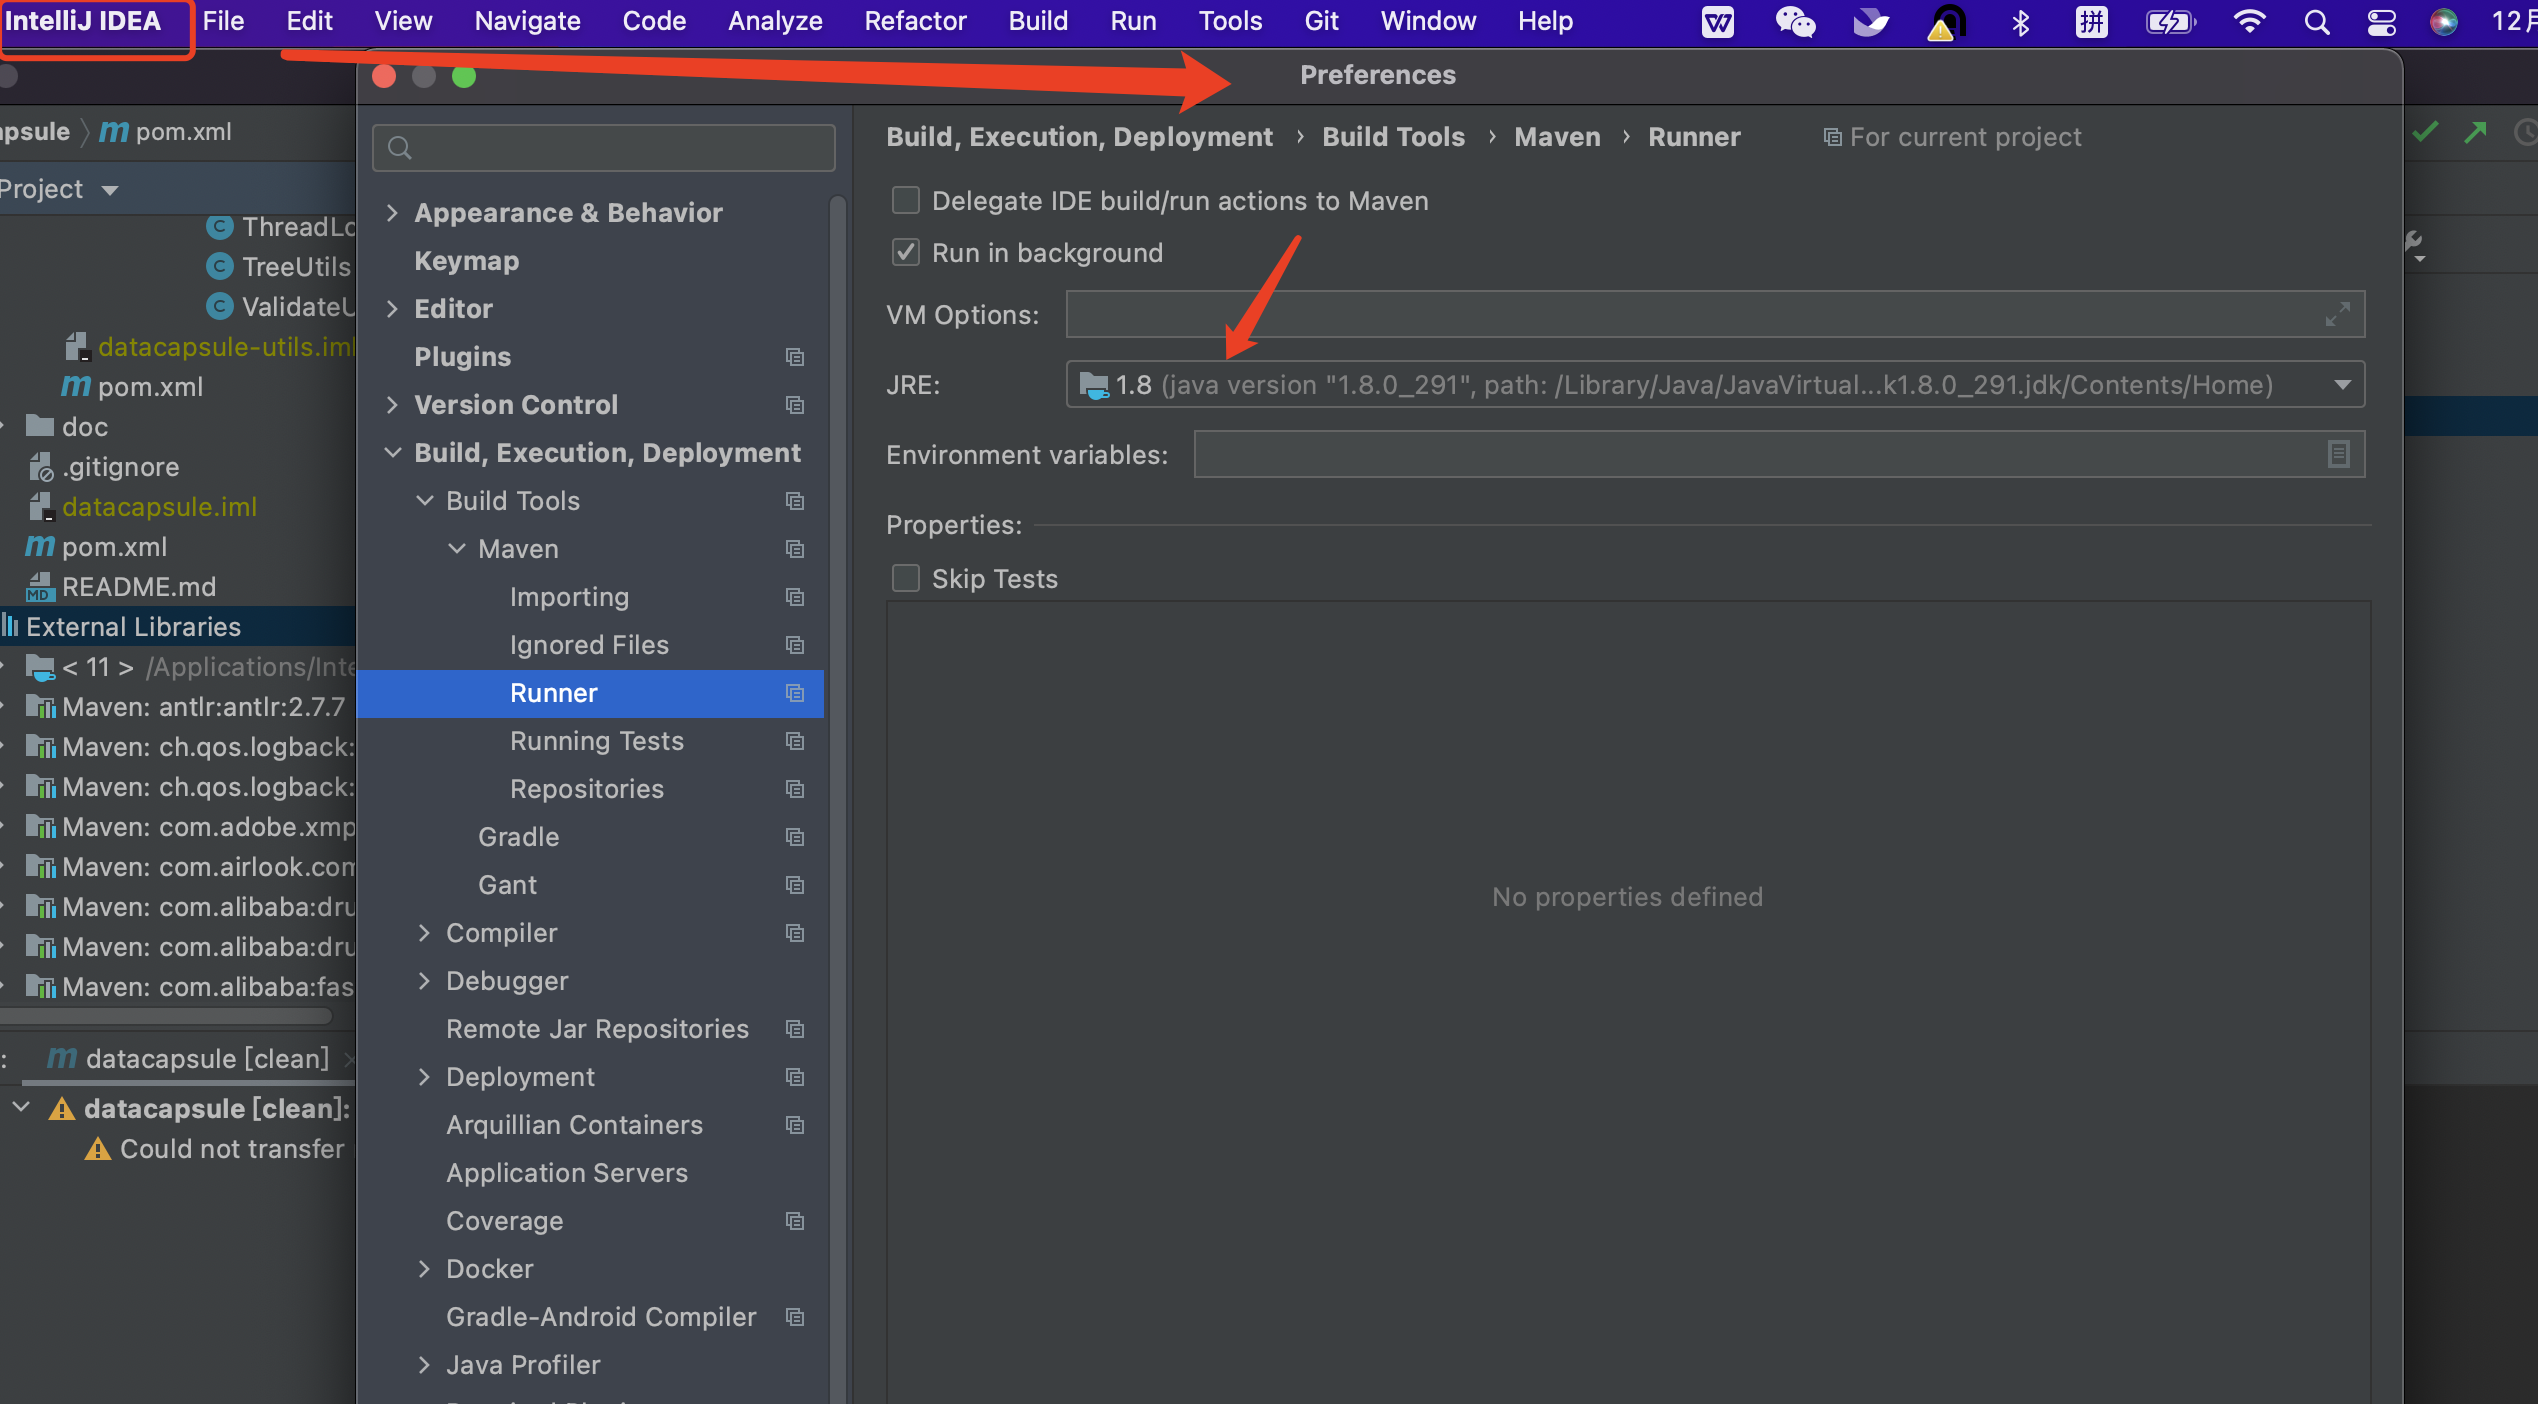Expand the Appearance & Behavior section
2538x1404 pixels.
392,213
